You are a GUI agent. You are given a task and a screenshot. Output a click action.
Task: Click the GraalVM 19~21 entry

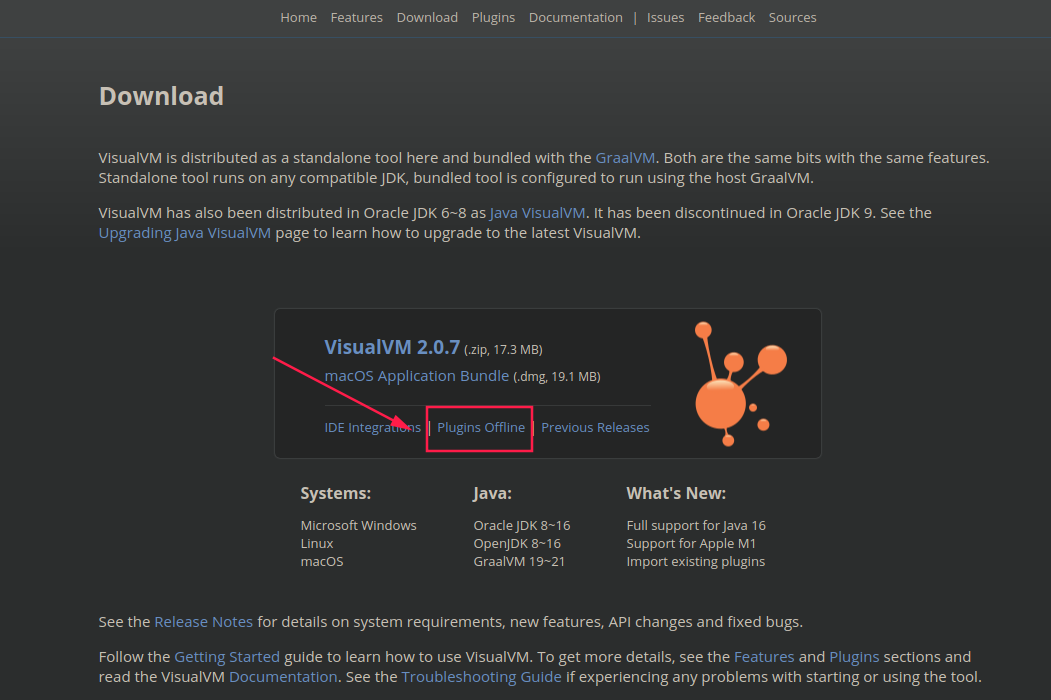(519, 561)
